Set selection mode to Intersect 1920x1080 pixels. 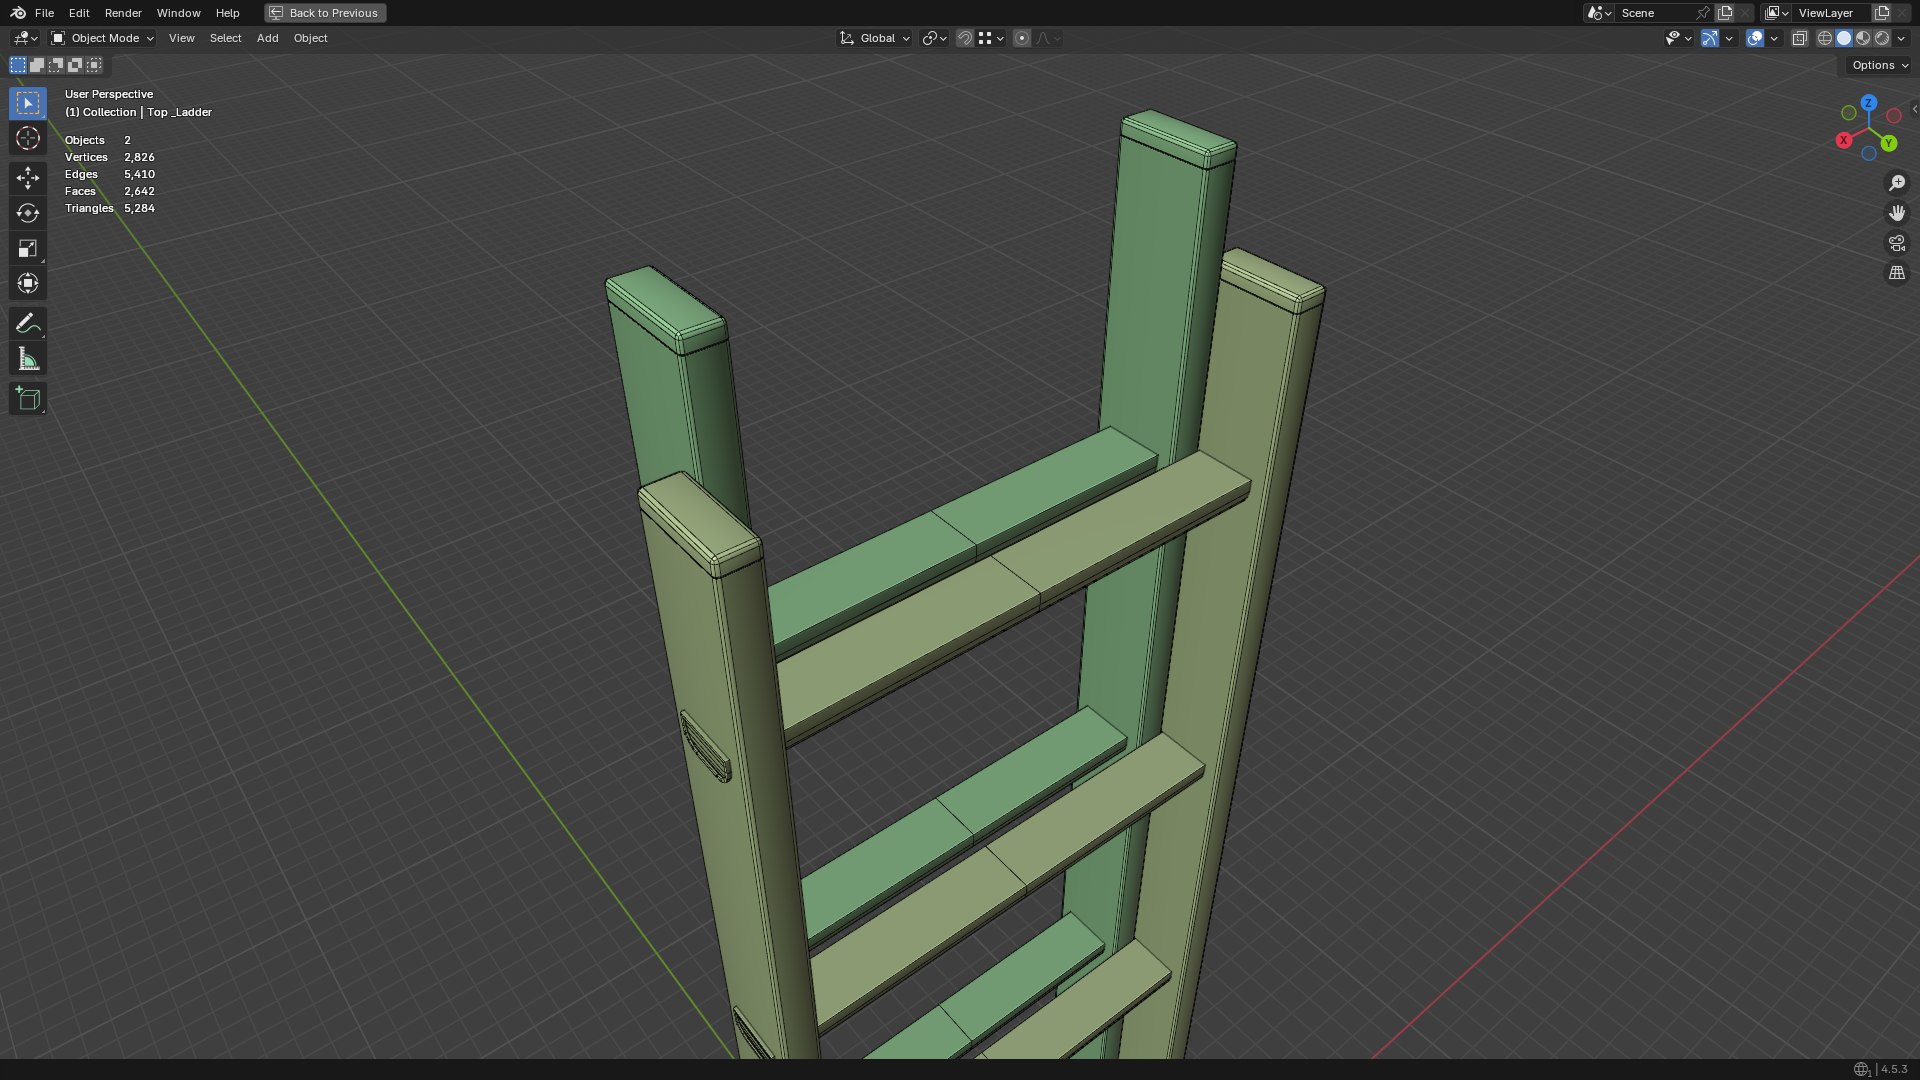pos(94,65)
